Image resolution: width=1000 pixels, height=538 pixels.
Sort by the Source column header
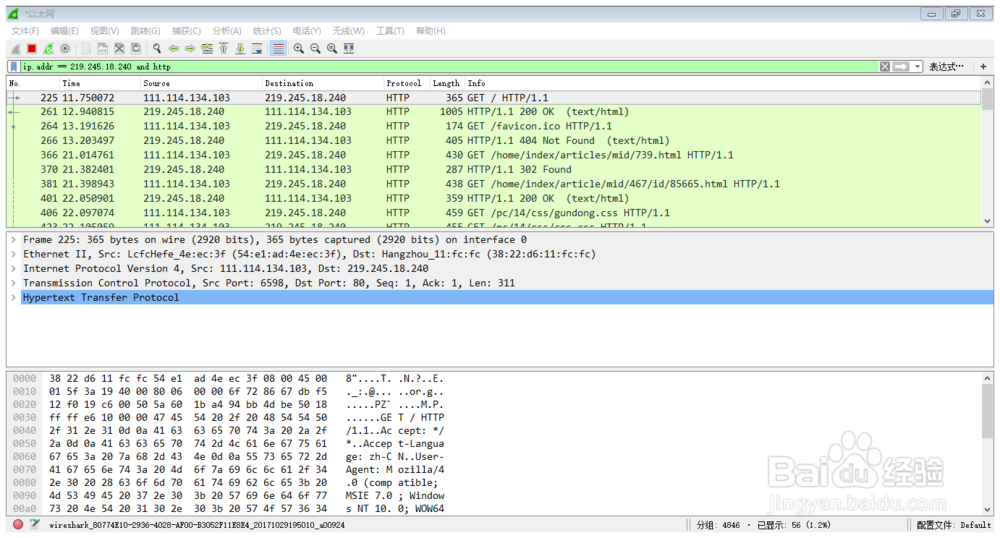coord(202,84)
